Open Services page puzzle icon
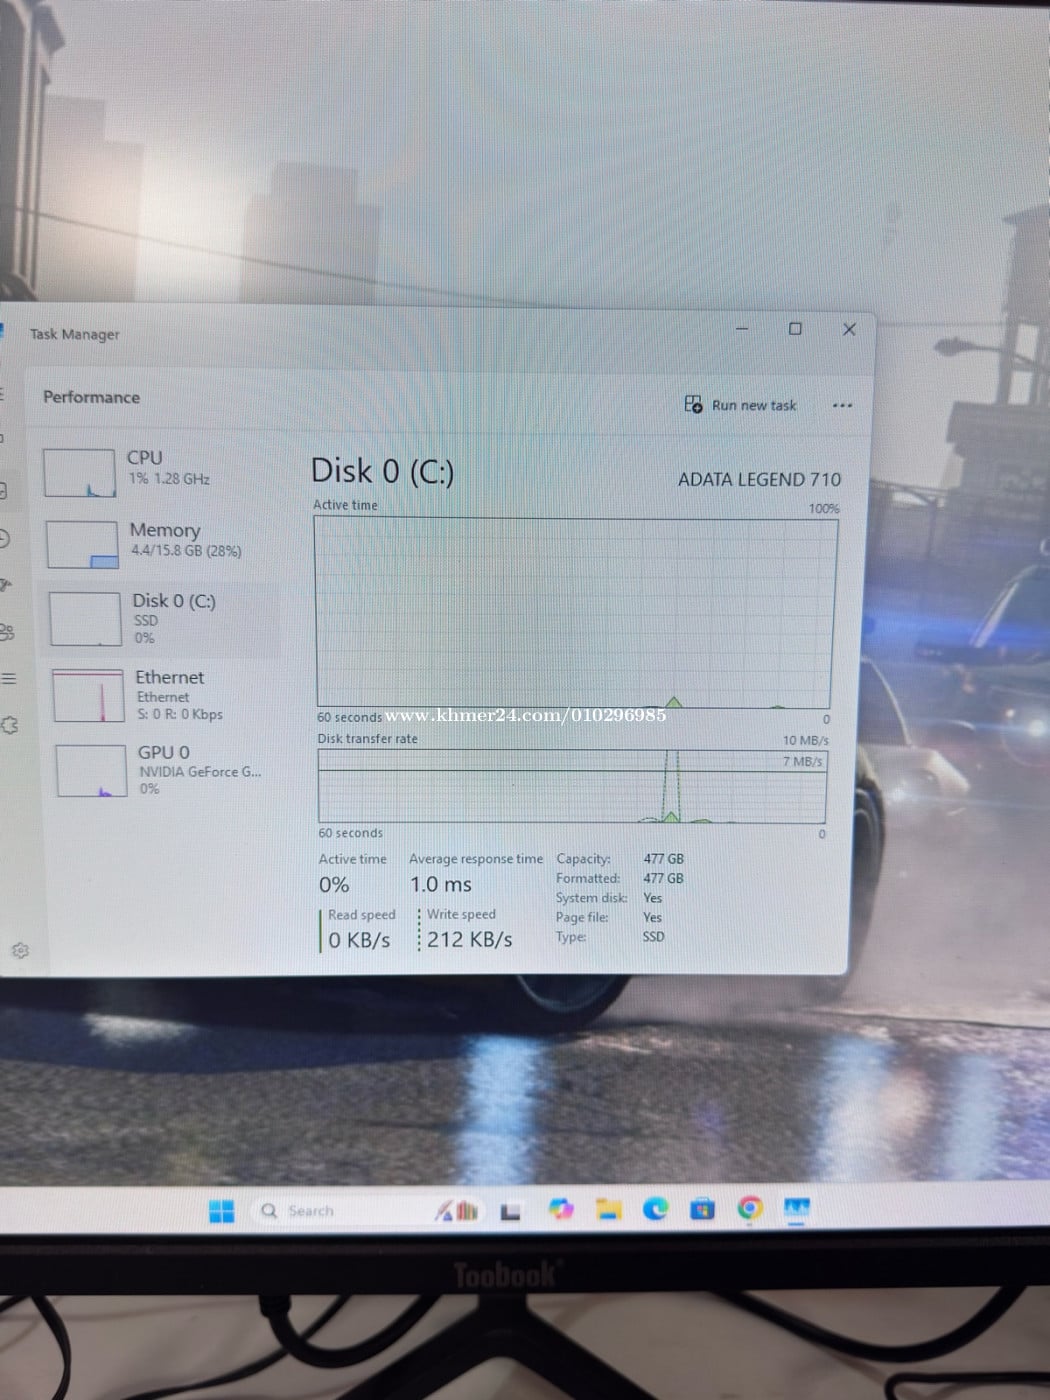Viewport: 1050px width, 1400px height. [10, 725]
